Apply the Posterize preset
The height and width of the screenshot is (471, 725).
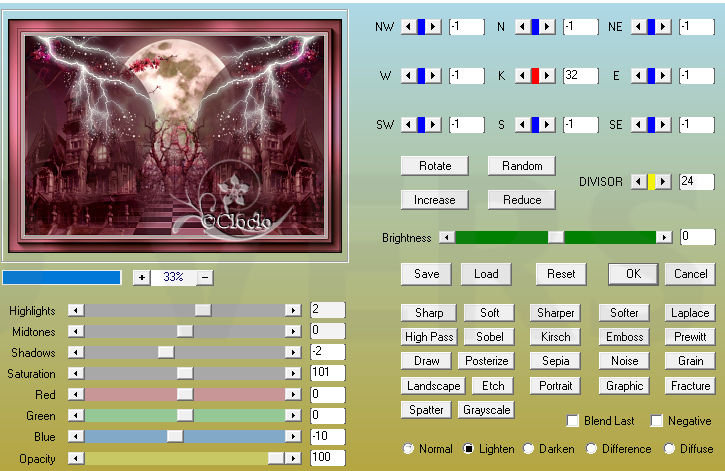[486, 361]
